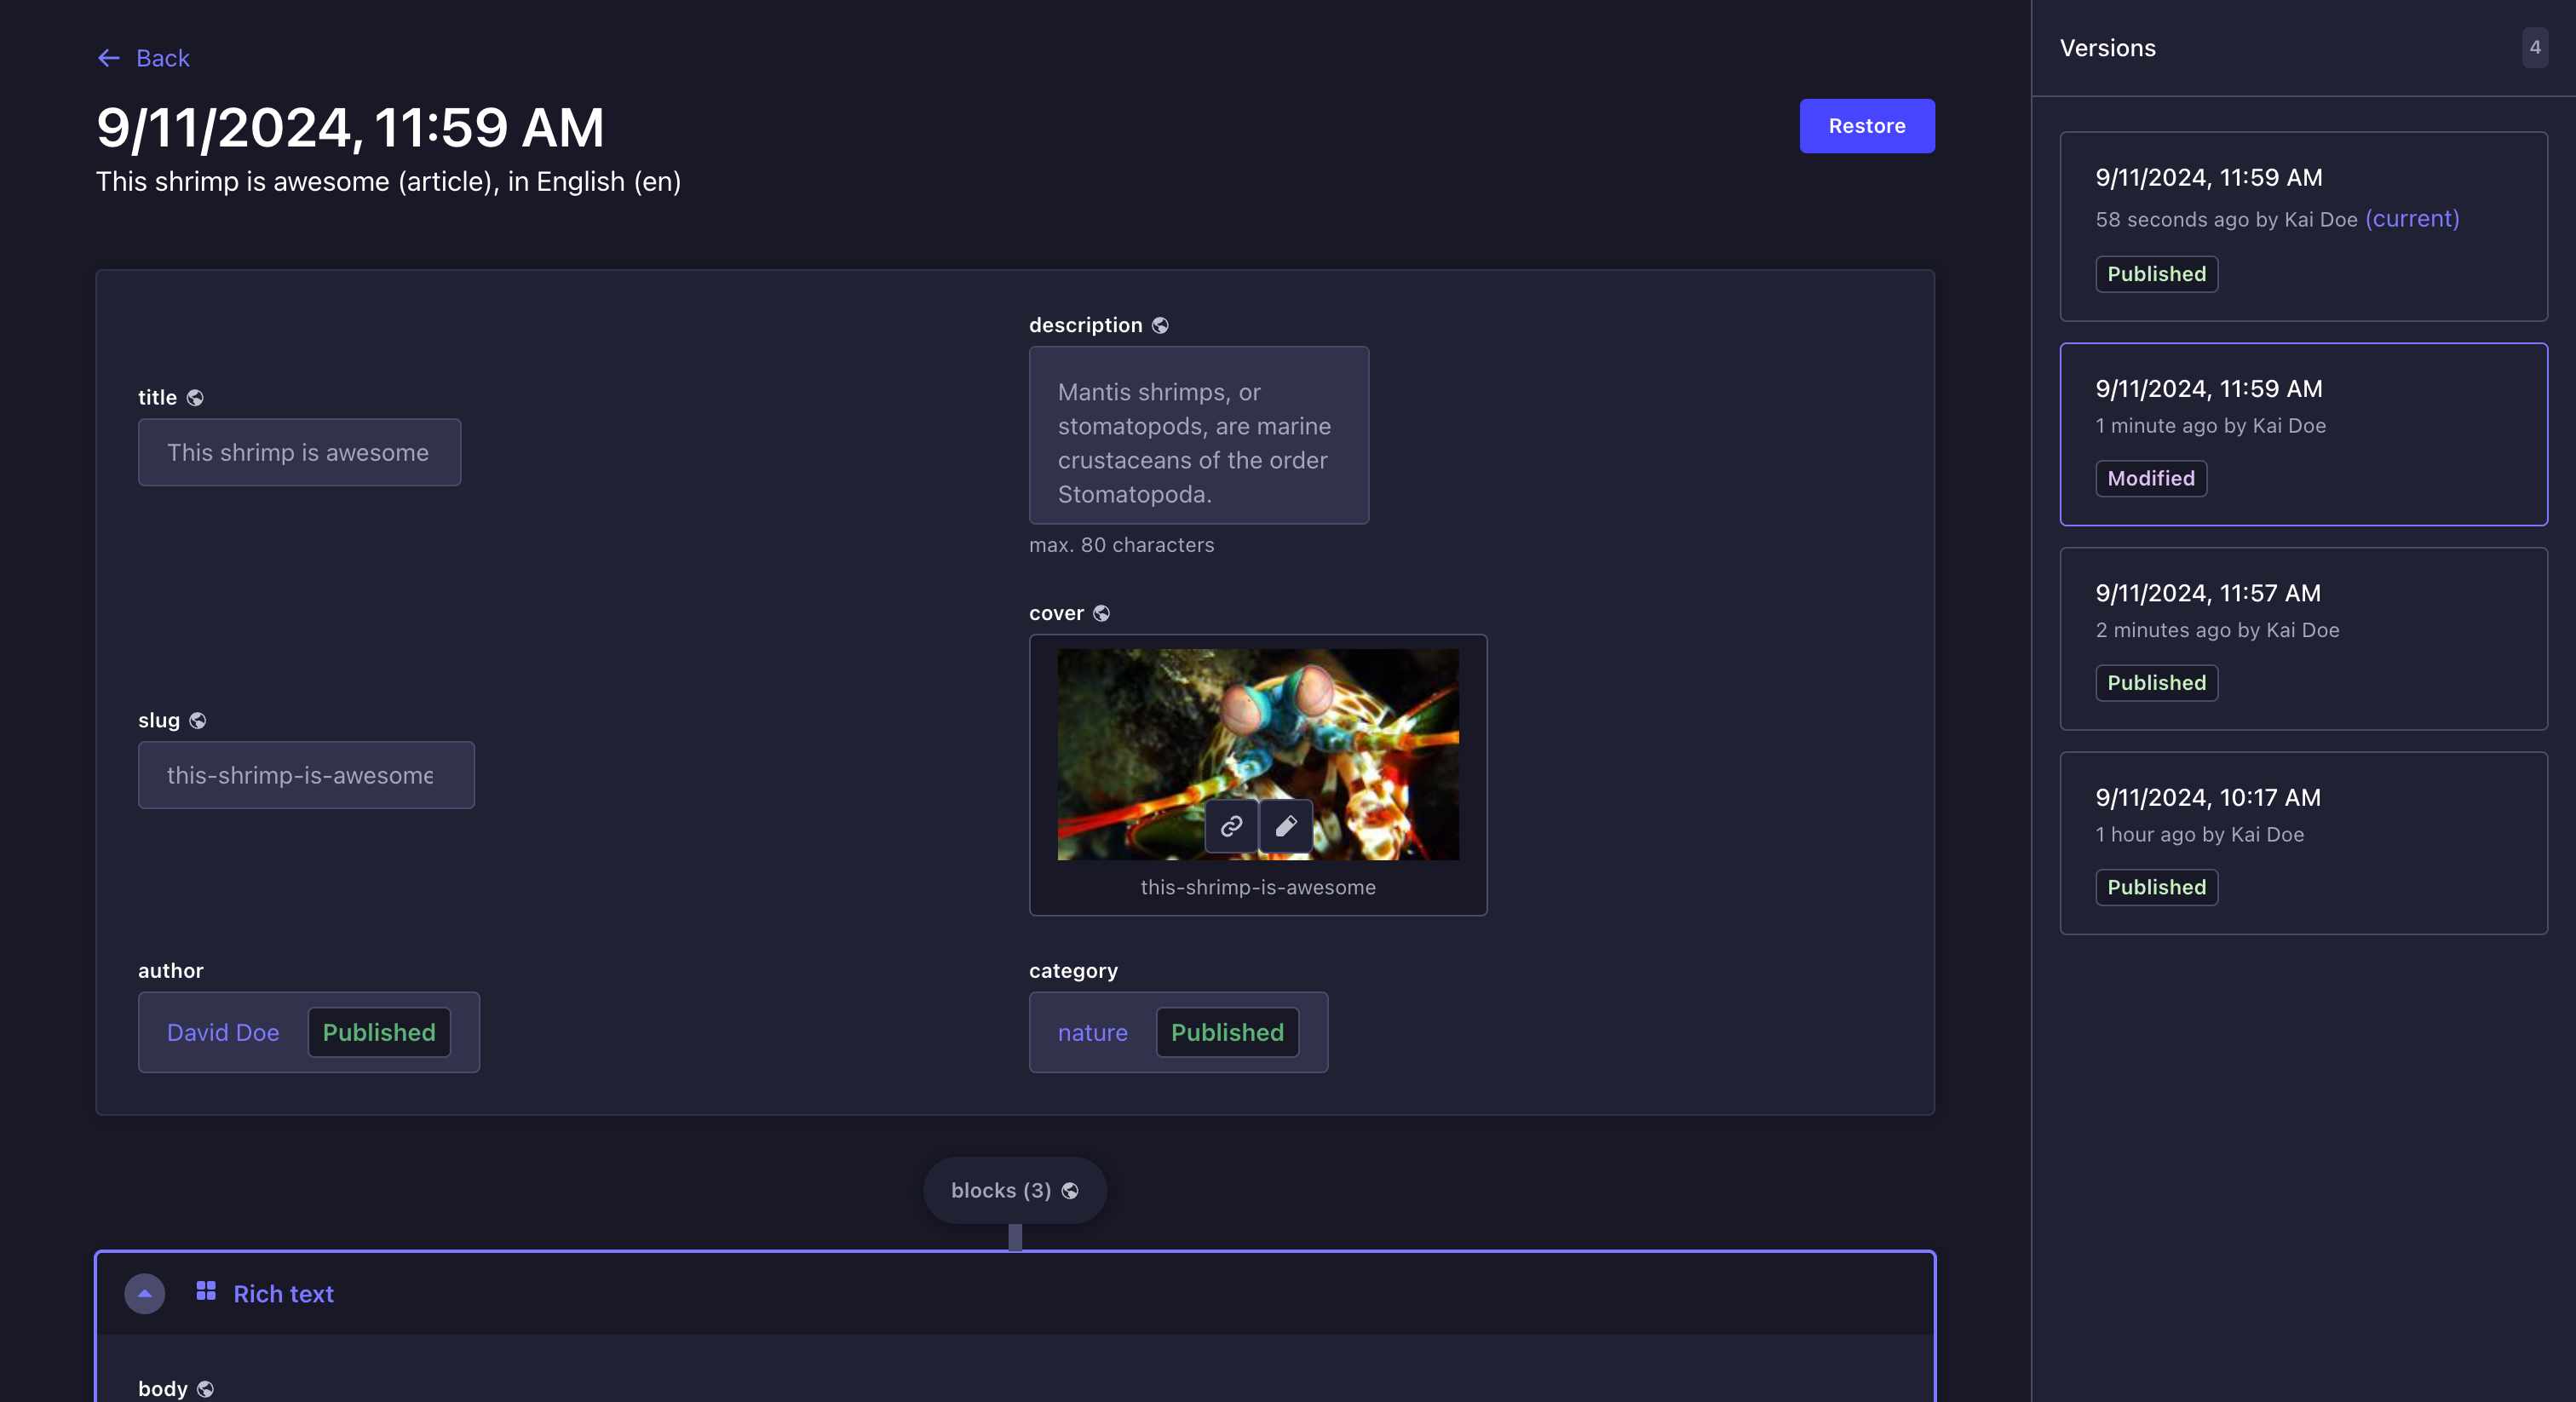
Task: Click the Published badge on current version
Action: (2155, 273)
